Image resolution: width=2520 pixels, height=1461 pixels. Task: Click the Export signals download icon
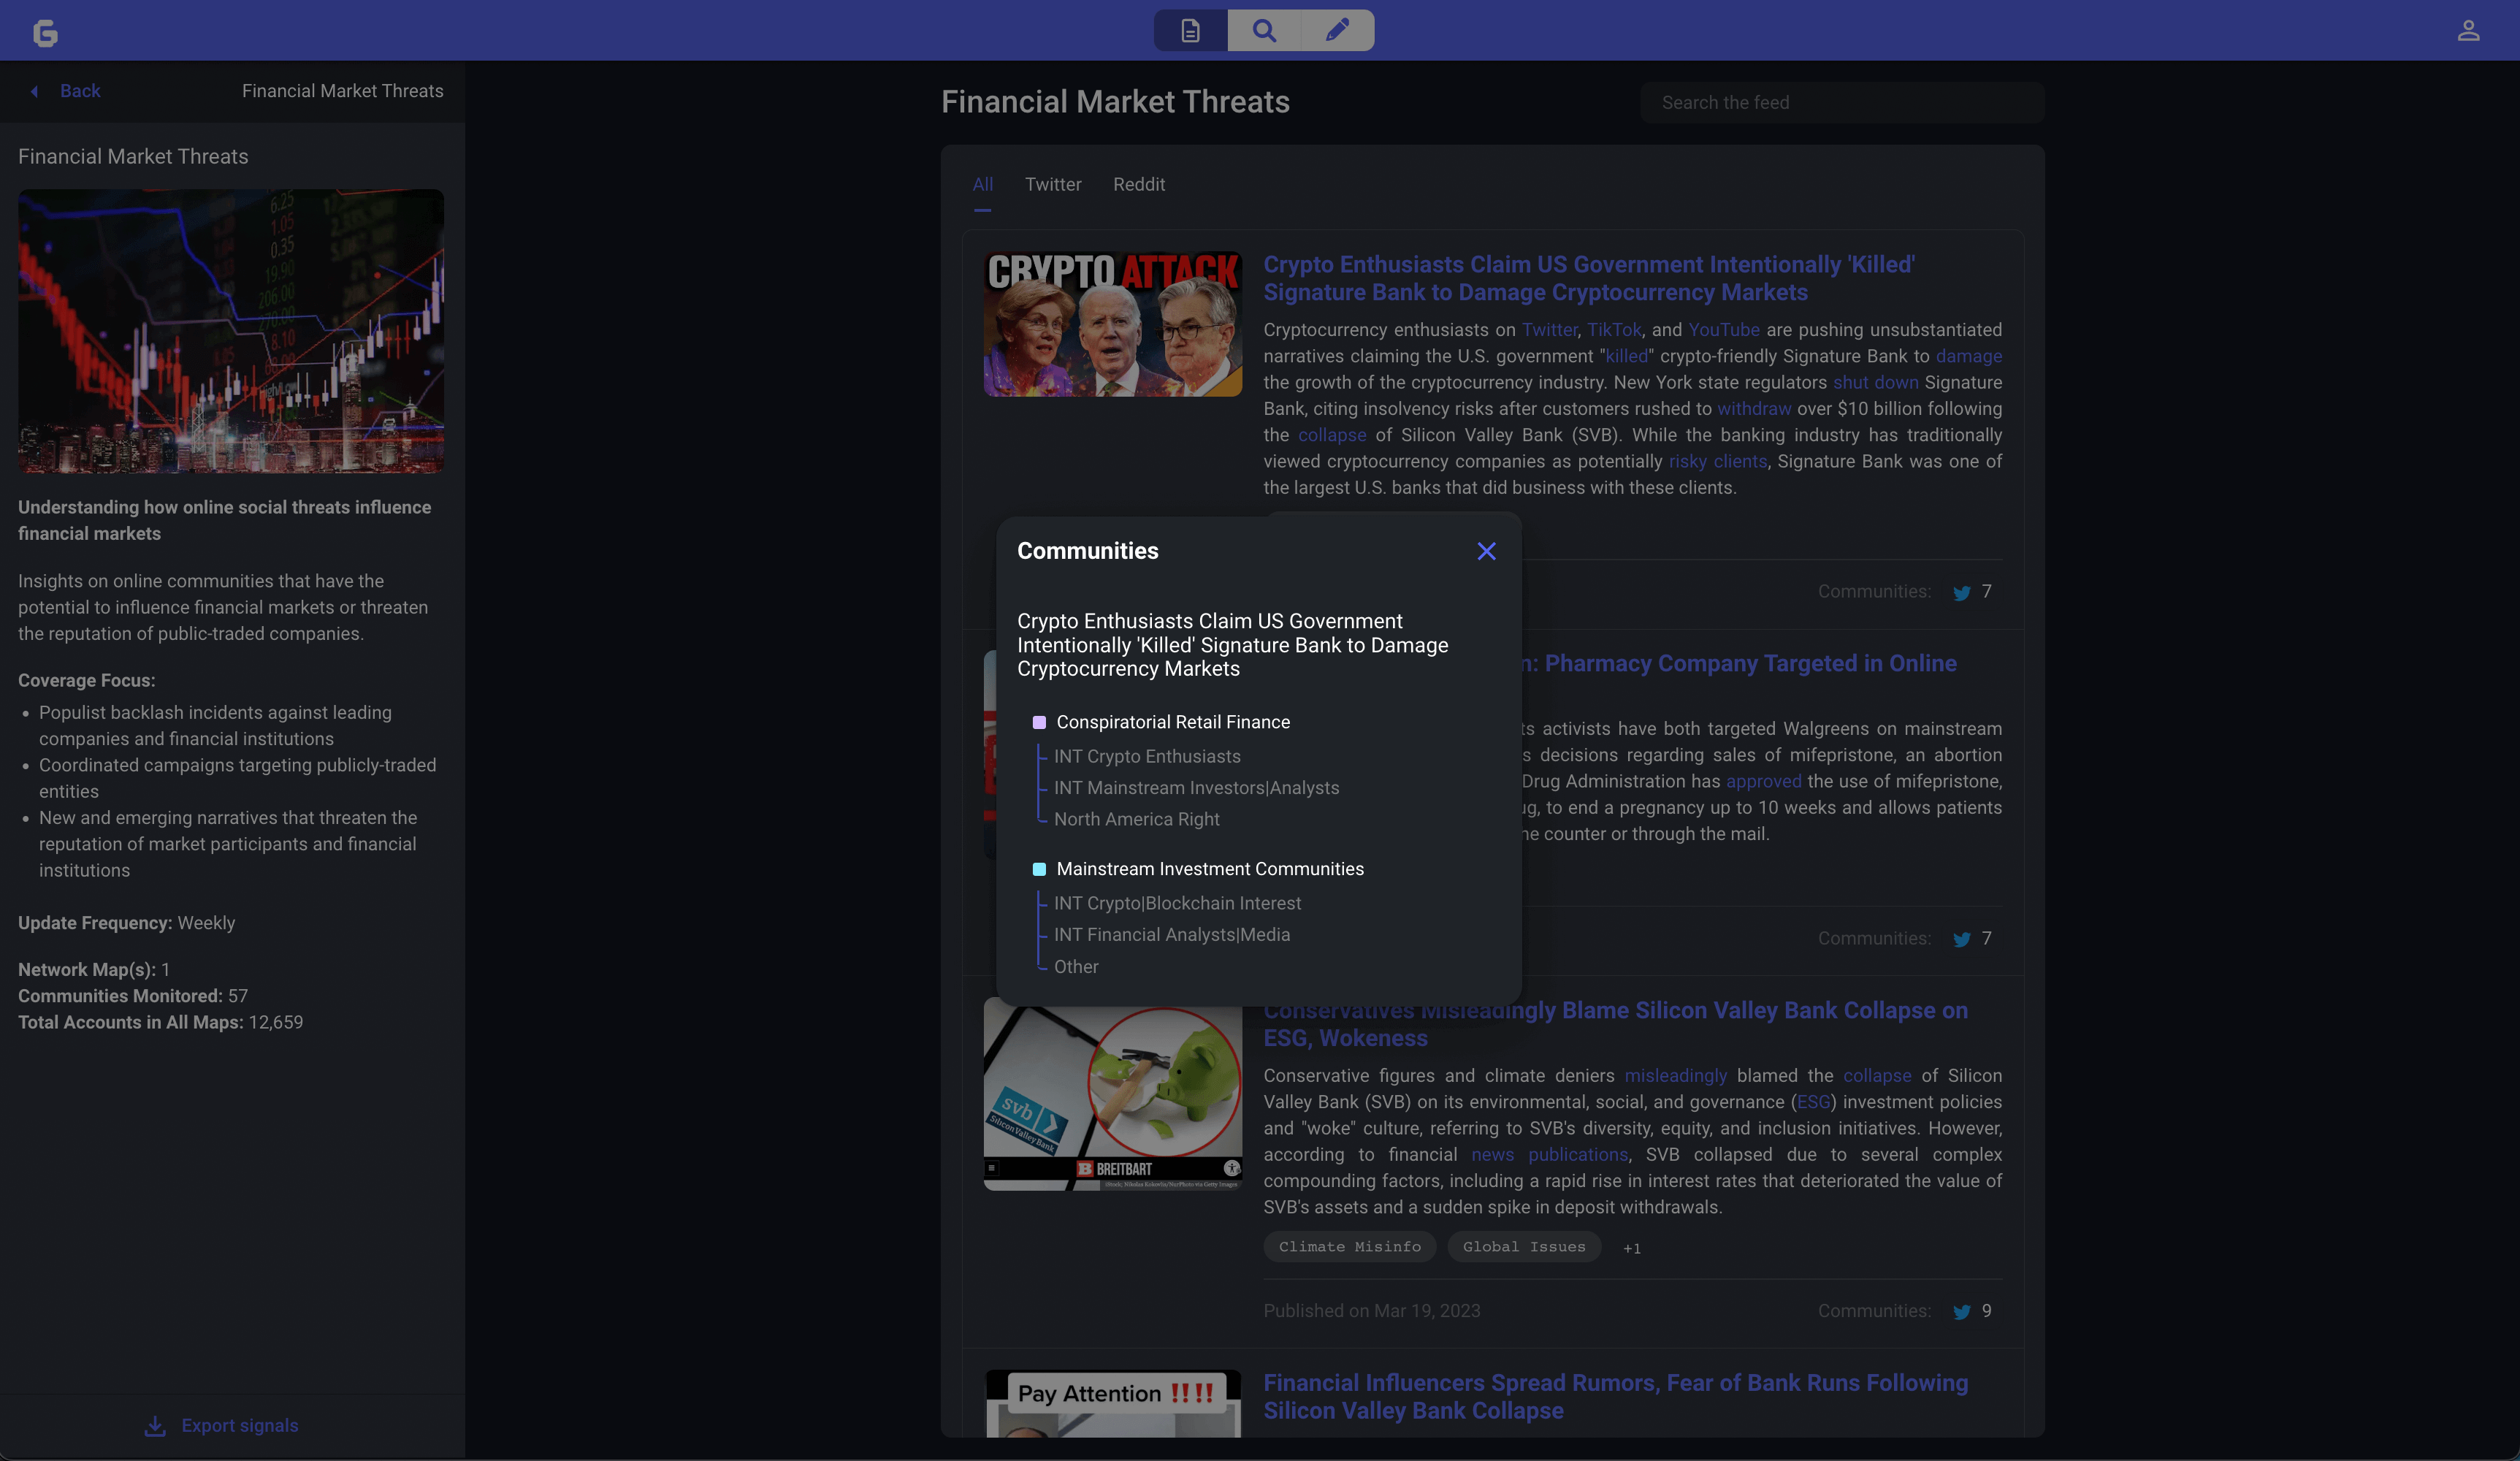155,1426
